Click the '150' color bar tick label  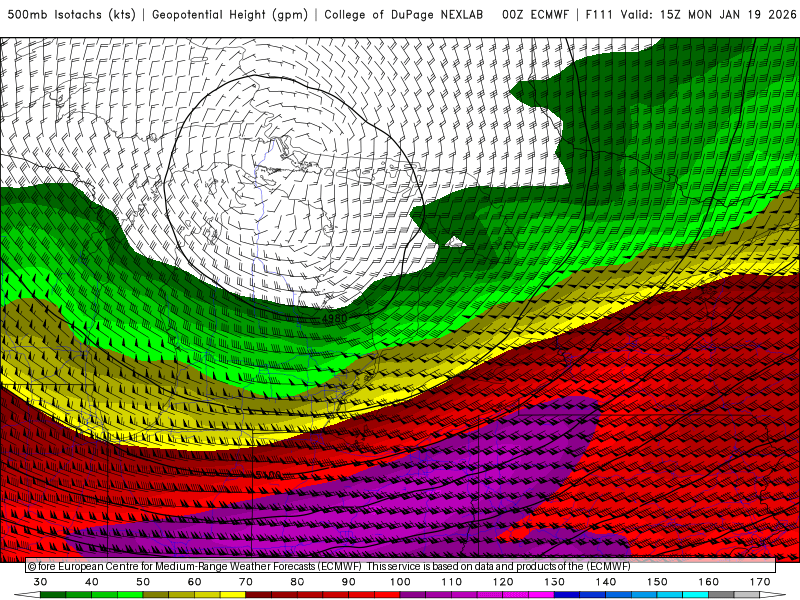pos(658,582)
